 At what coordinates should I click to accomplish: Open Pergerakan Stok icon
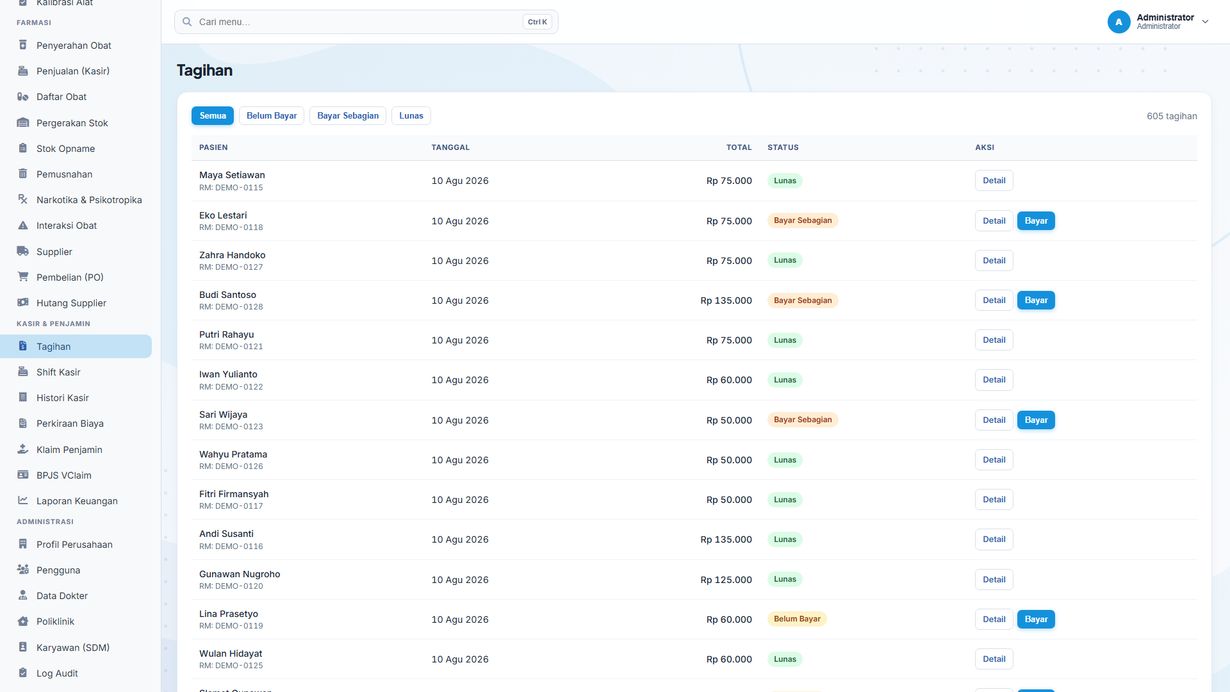pyautogui.click(x=23, y=123)
